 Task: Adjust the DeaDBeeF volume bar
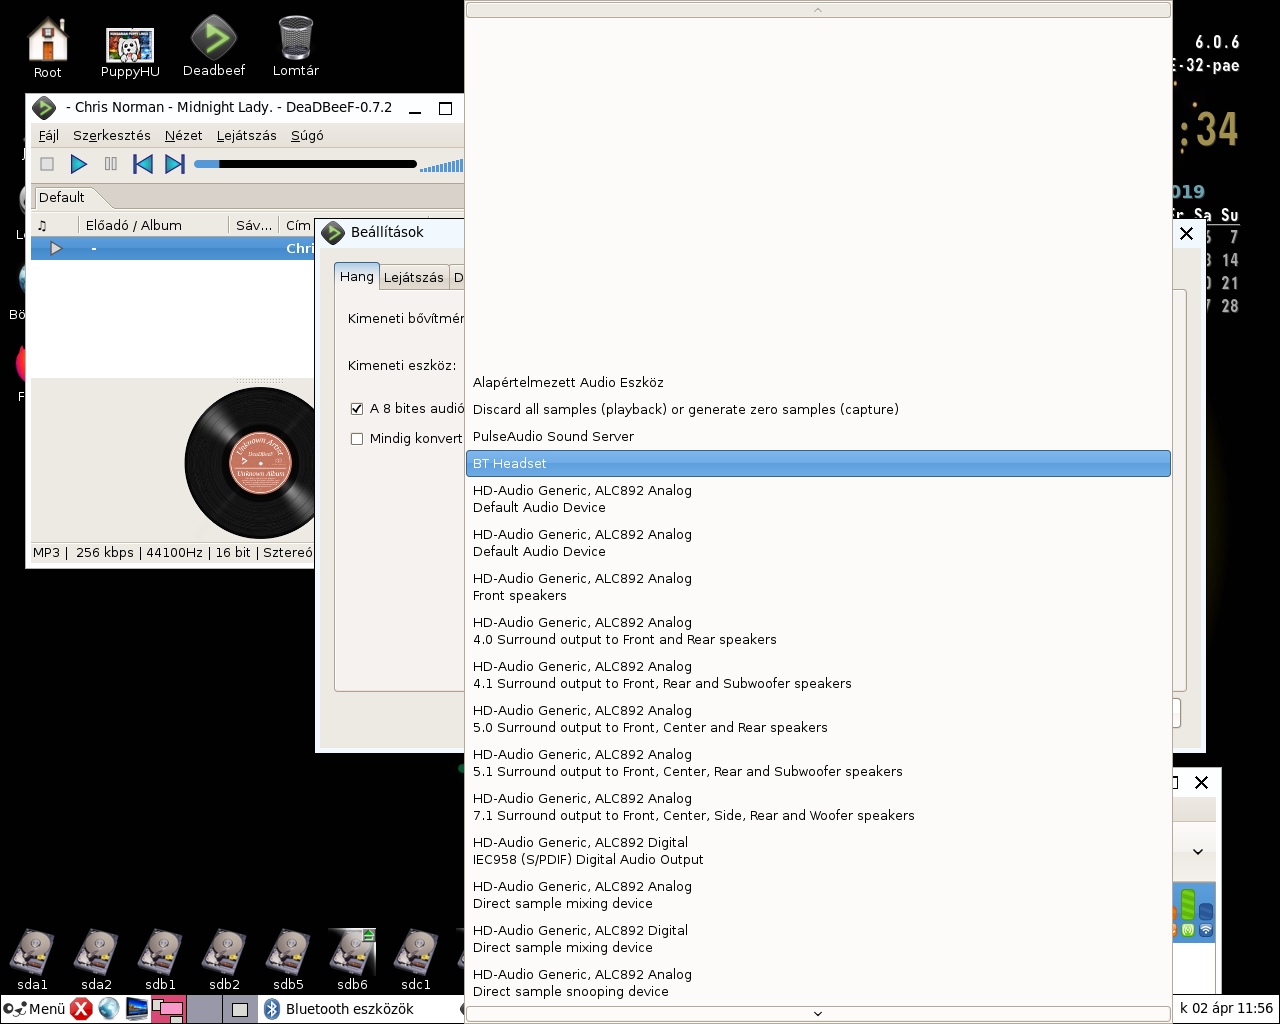[441, 165]
